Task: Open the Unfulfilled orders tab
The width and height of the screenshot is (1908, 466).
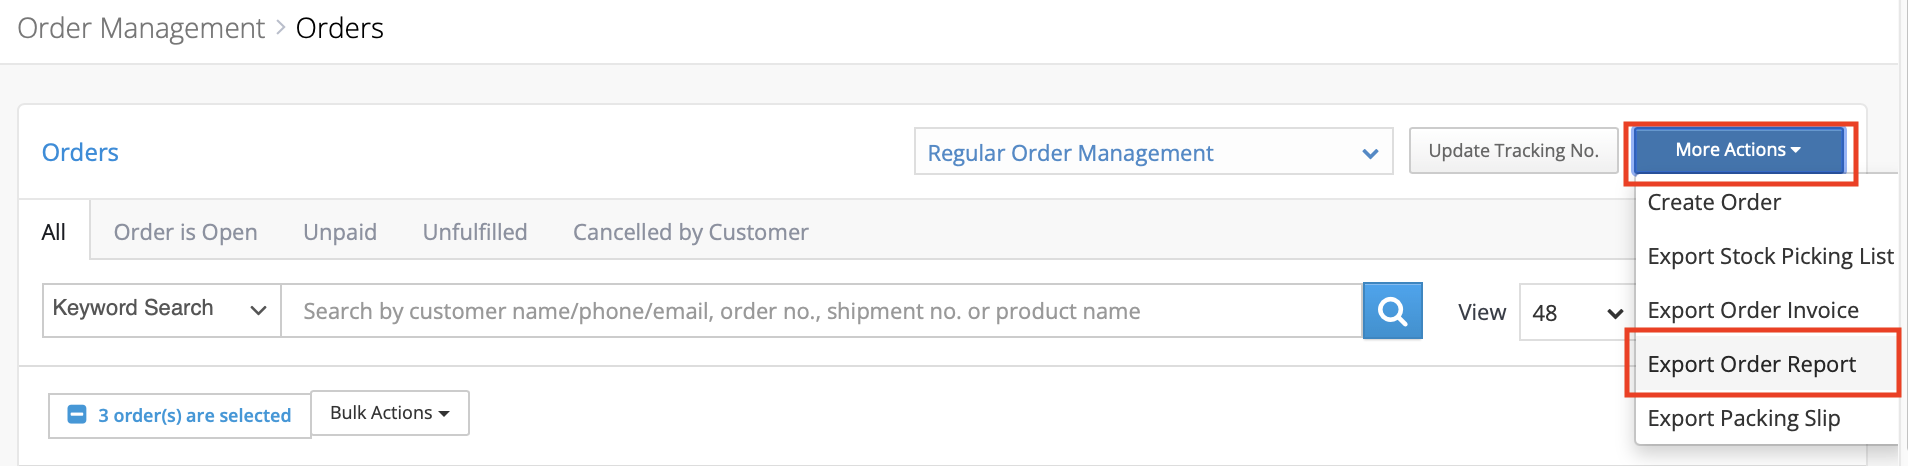Action: [x=475, y=232]
